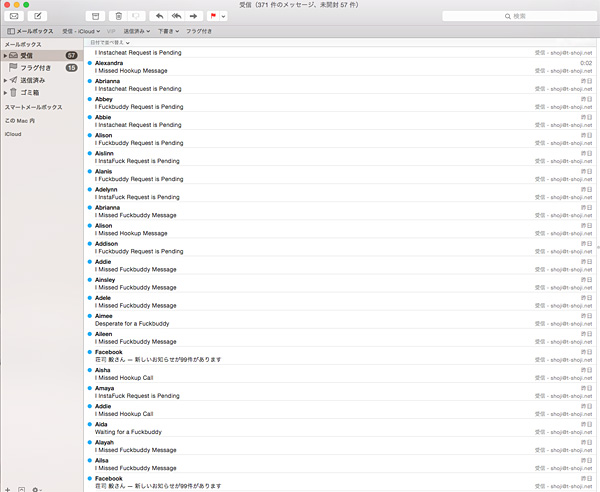Archive the selected message via the toolbar
The height and width of the screenshot is (492, 600).
pyautogui.click(x=95, y=16)
